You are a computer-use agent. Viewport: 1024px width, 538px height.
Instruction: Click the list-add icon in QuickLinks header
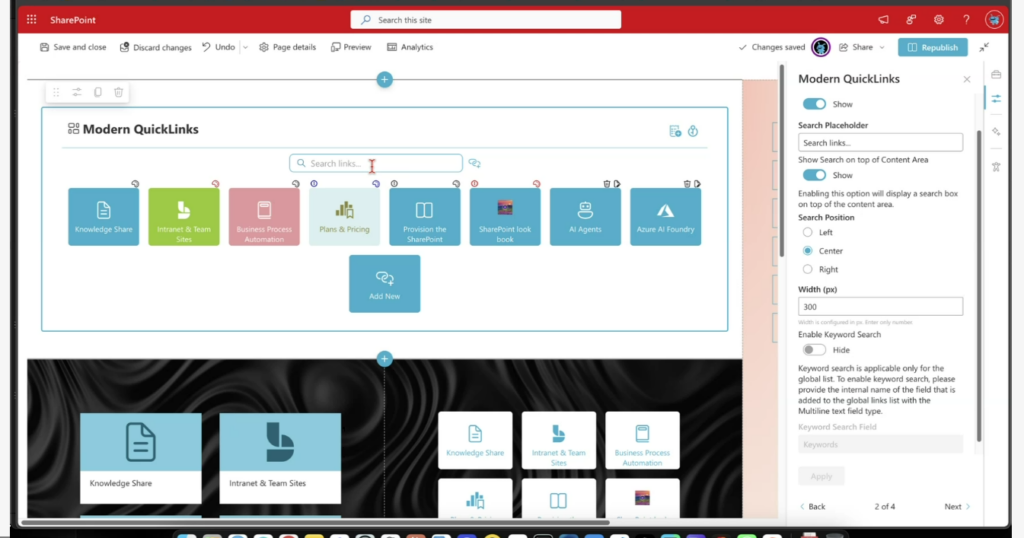[675, 131]
